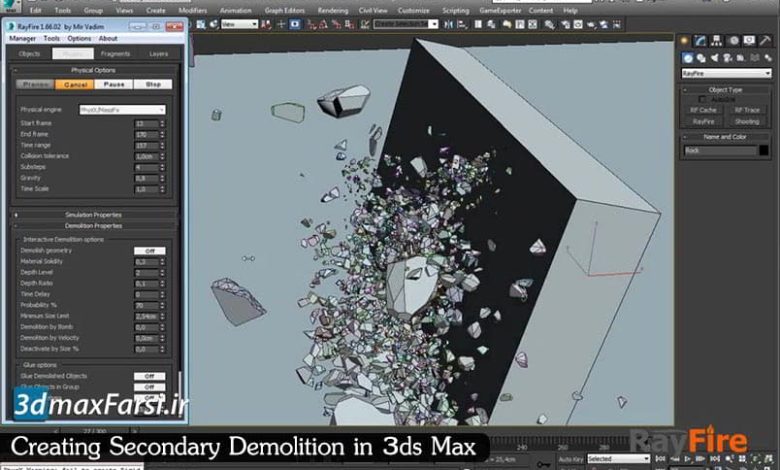Collapse the Physical Options rollout
Screen dimensions: 780x470
[x=94, y=70]
